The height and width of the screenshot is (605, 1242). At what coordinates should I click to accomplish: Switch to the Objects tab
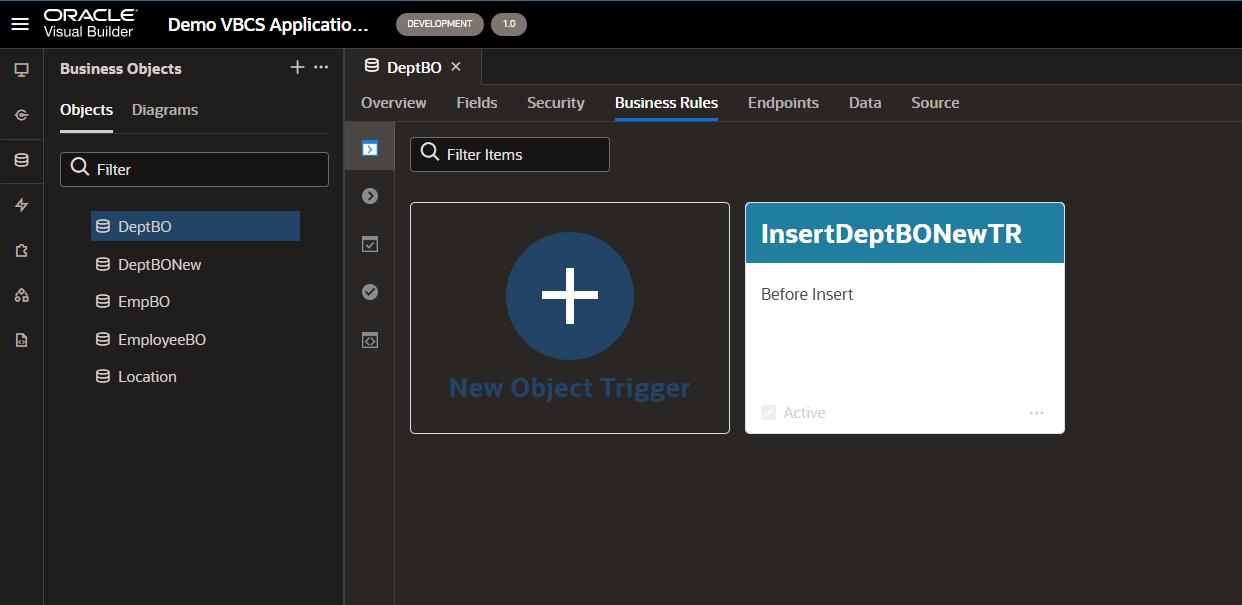click(x=86, y=110)
